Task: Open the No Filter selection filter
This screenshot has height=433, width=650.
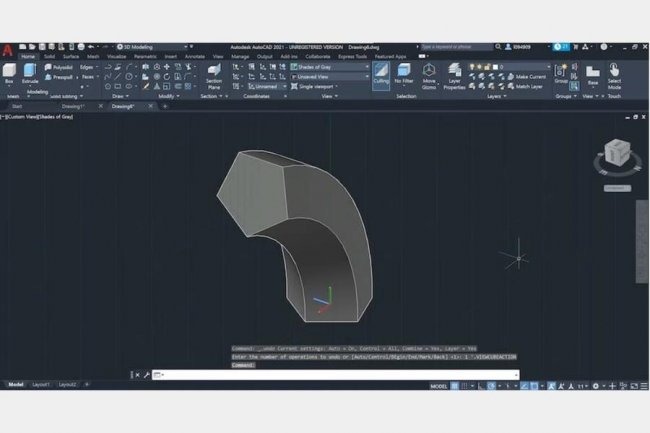Action: (404, 75)
